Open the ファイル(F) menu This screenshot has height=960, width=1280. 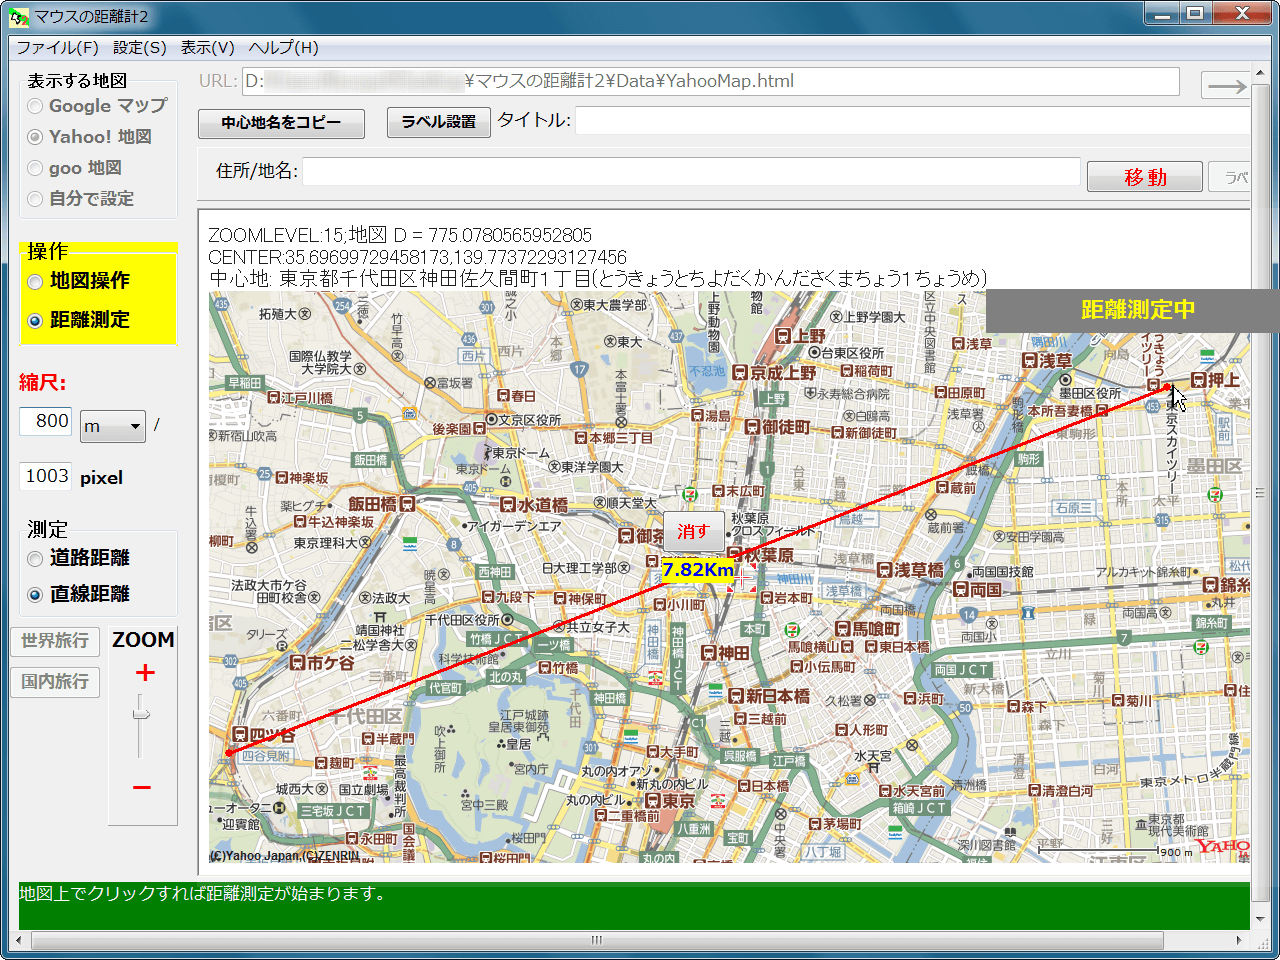57,47
